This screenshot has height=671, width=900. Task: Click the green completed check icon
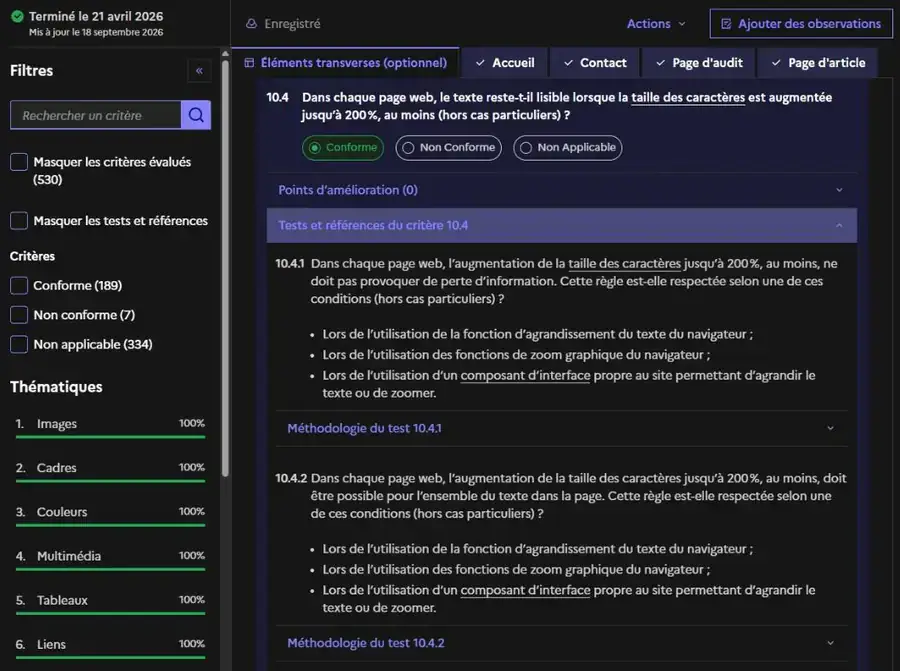pyautogui.click(x=18, y=16)
